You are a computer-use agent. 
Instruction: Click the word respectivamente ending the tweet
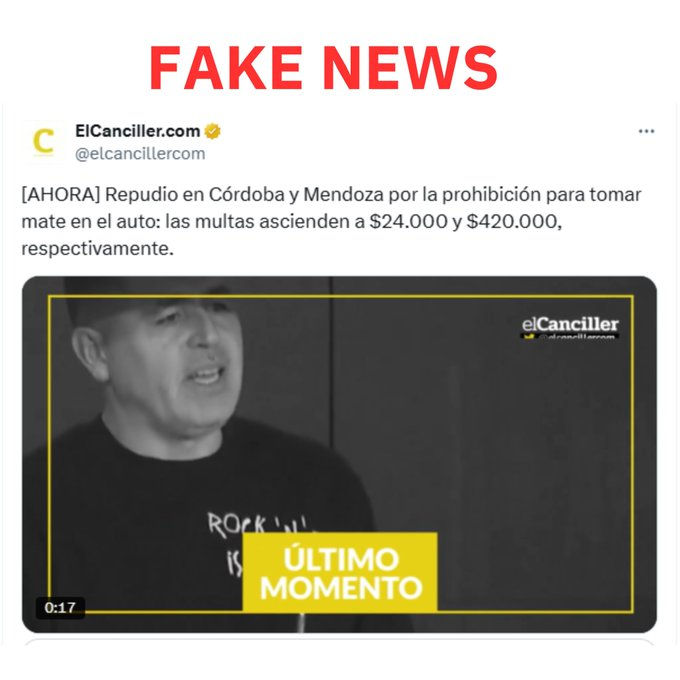coord(97,249)
